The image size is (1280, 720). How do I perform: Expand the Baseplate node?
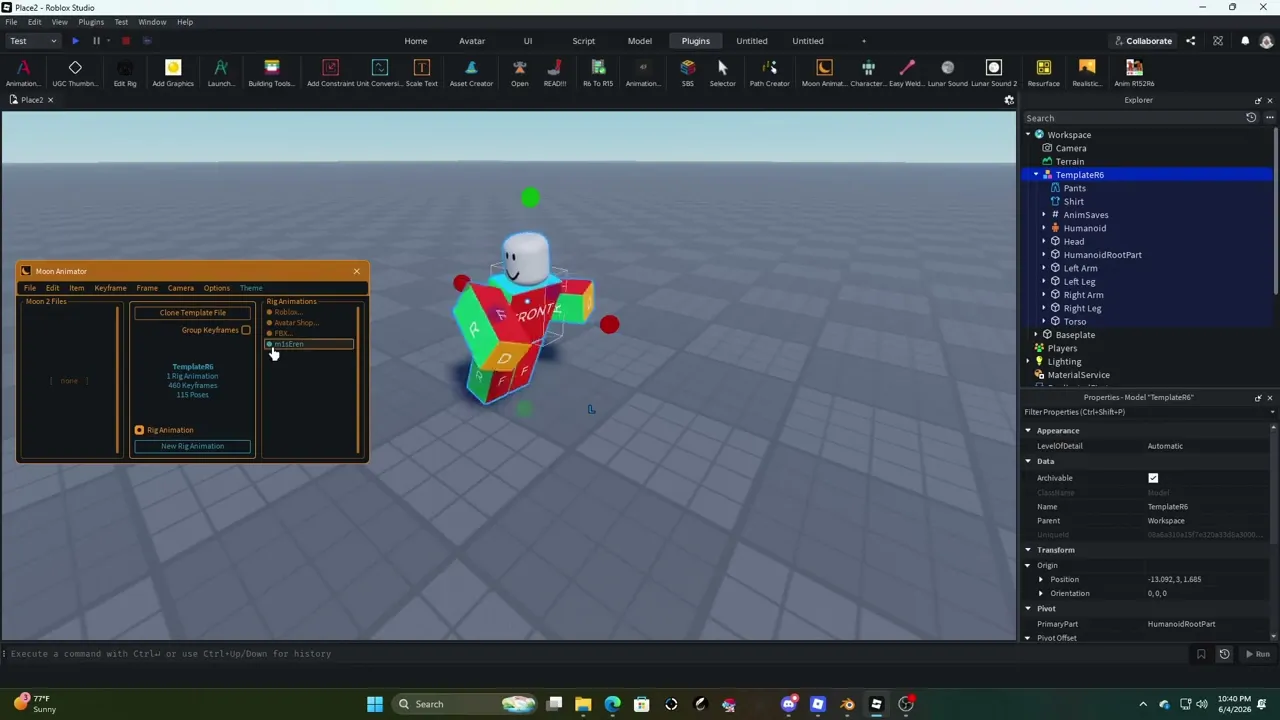tap(1036, 335)
